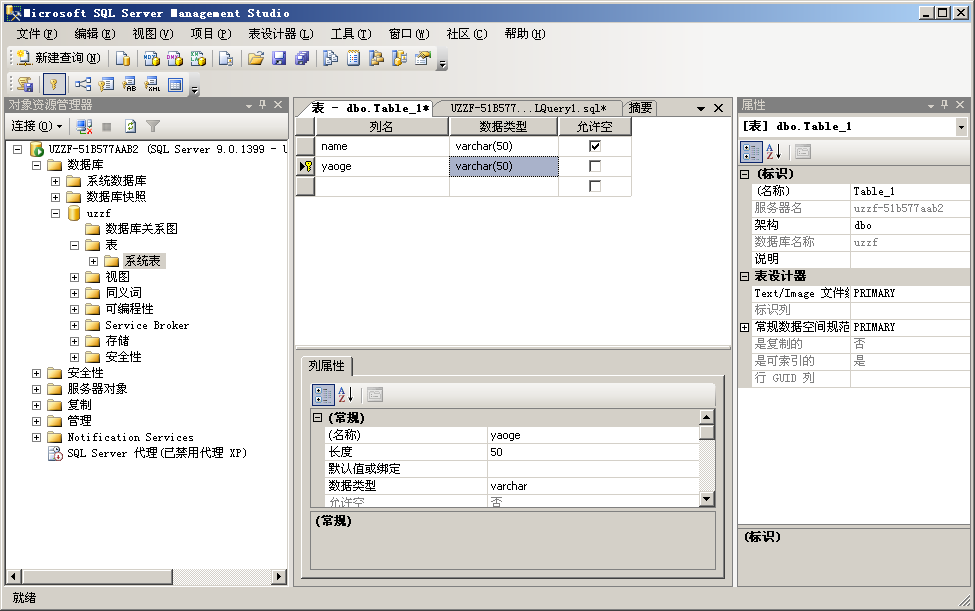The image size is (975, 611).
Task: Refresh the Object Explorer tree
Action: coord(130,126)
